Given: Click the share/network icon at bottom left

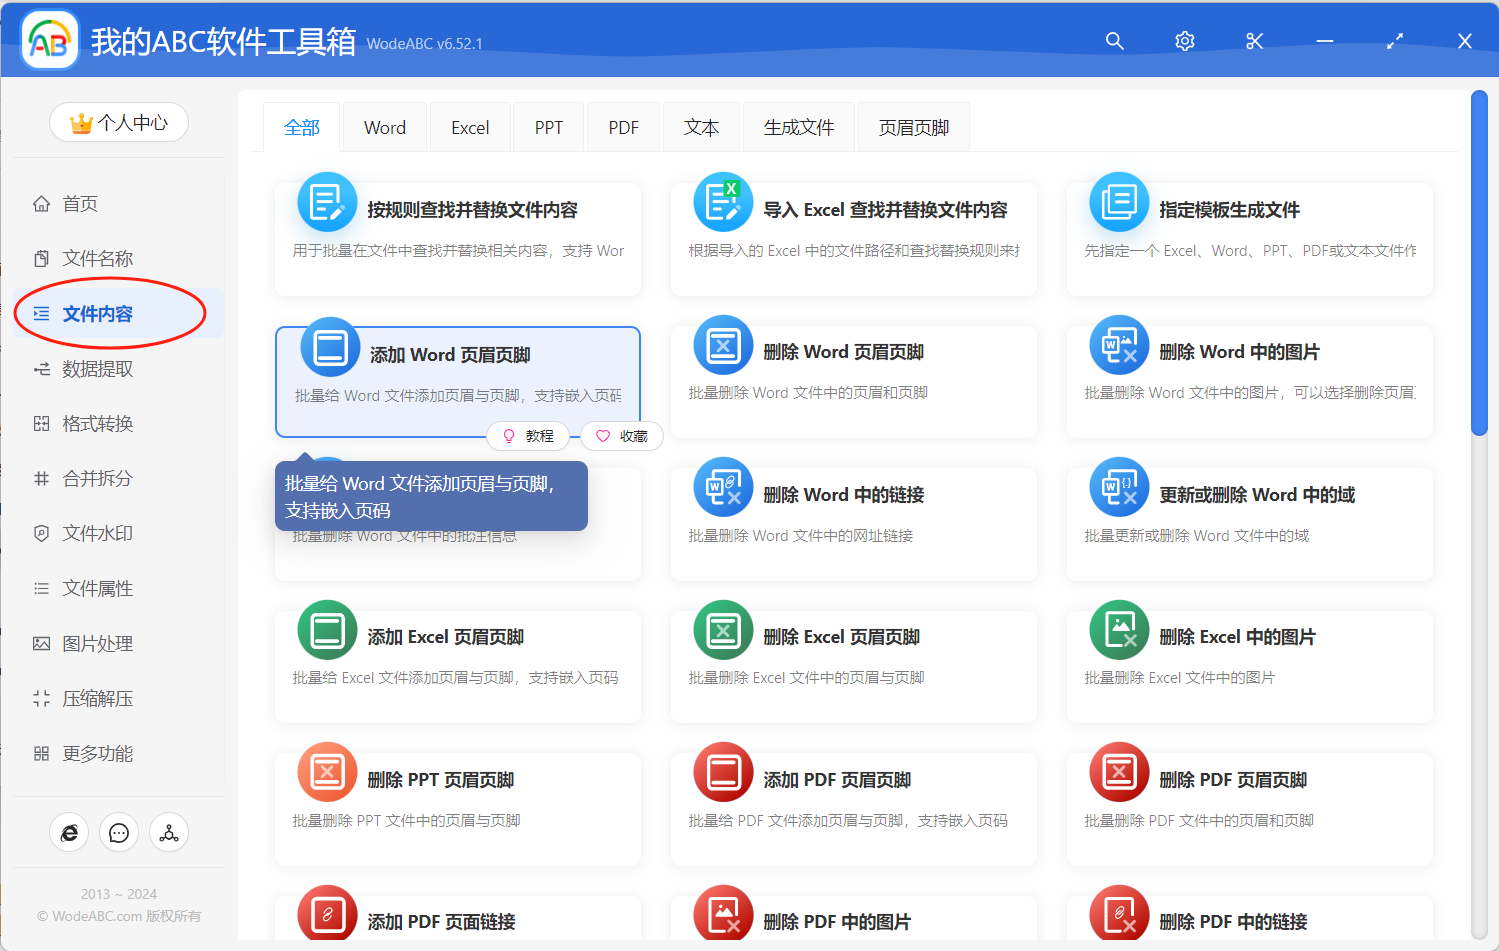Looking at the screenshot, I should (x=168, y=832).
